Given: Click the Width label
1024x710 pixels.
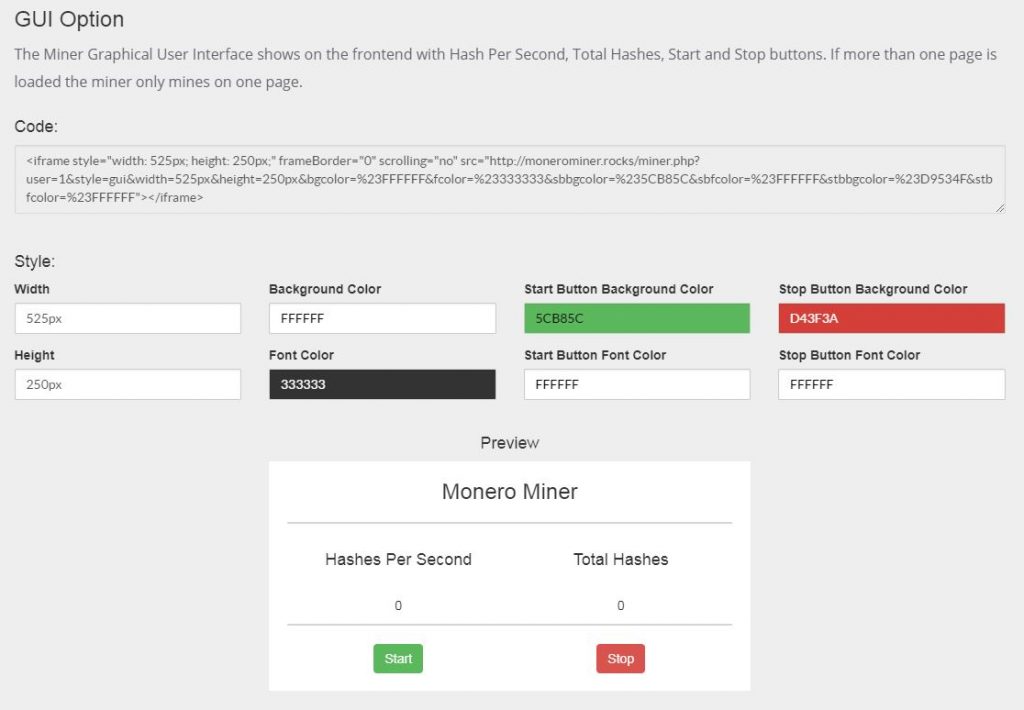Looking at the screenshot, I should coord(32,289).
